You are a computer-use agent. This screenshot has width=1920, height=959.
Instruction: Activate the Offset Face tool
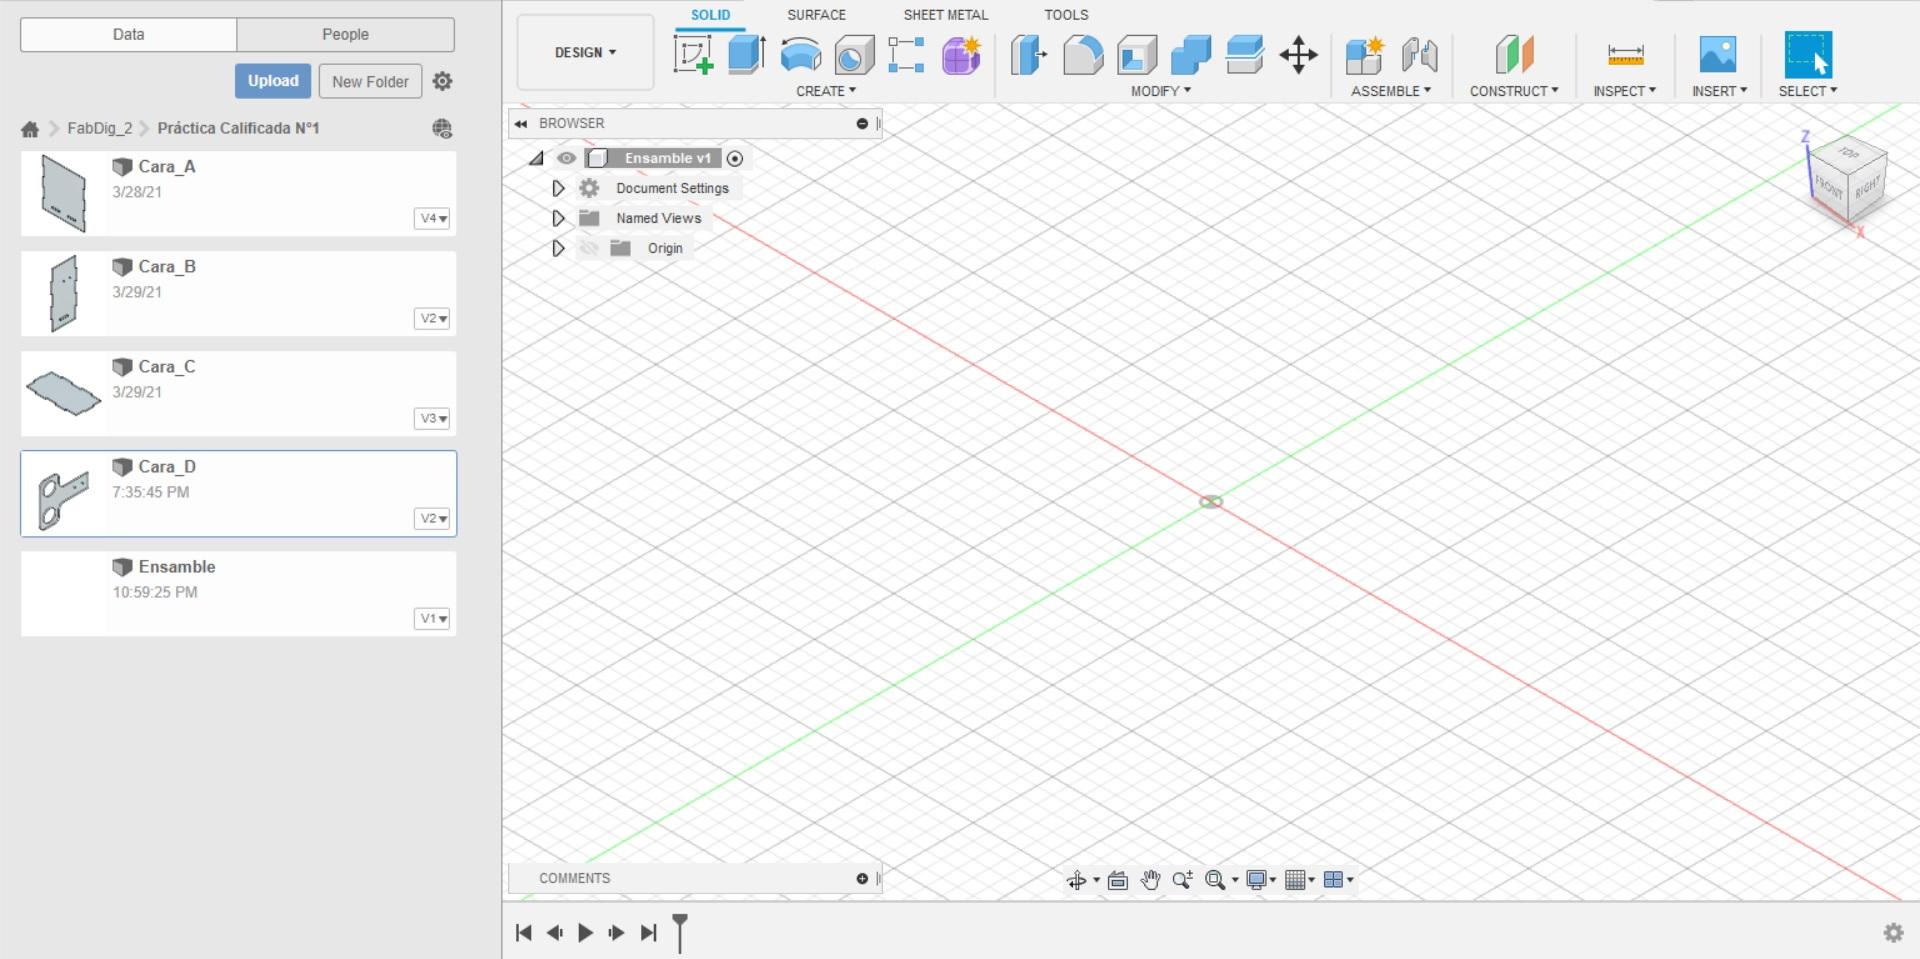[1244, 55]
